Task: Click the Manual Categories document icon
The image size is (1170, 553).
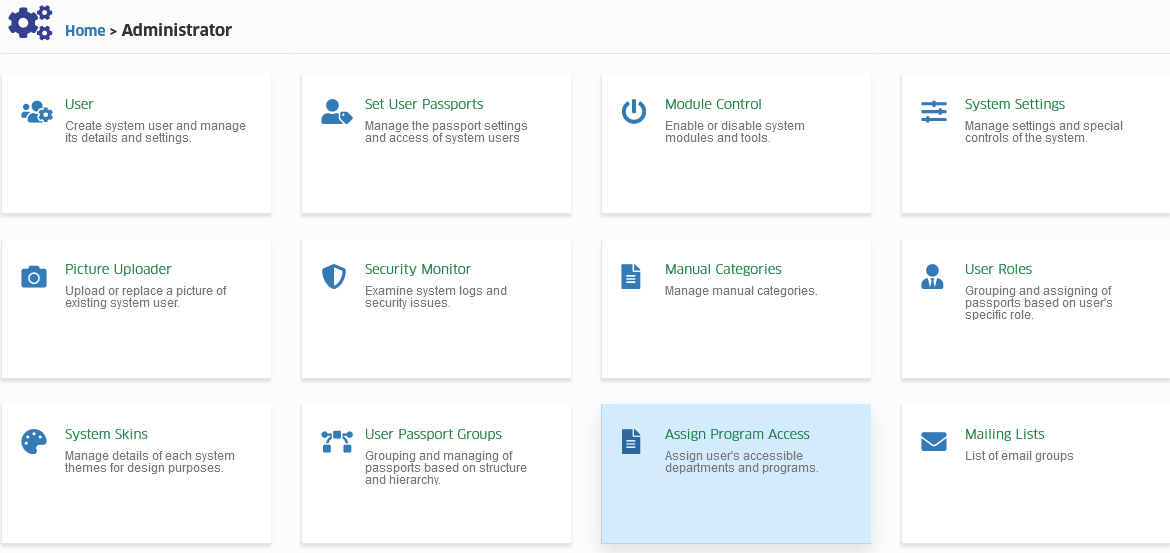Action: point(631,277)
